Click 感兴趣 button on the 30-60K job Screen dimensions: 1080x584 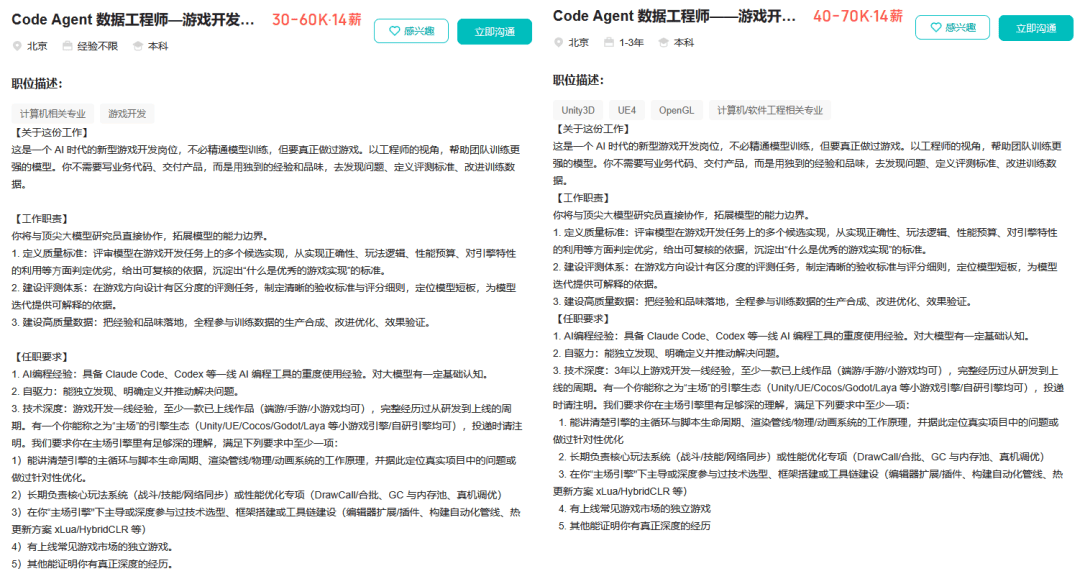coord(411,31)
